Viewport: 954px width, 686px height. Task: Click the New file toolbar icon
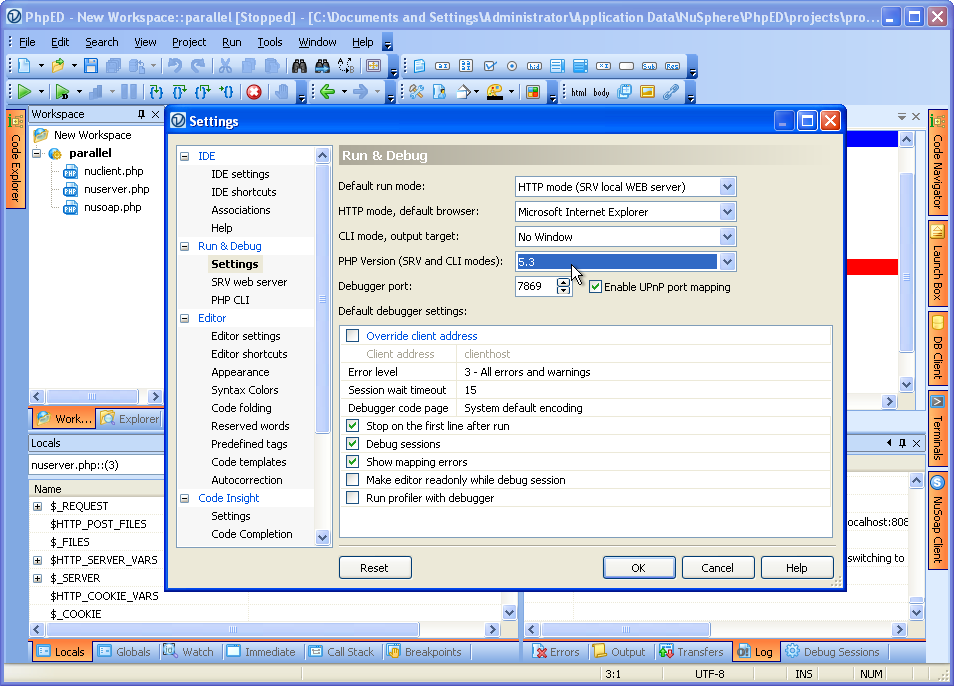point(25,66)
